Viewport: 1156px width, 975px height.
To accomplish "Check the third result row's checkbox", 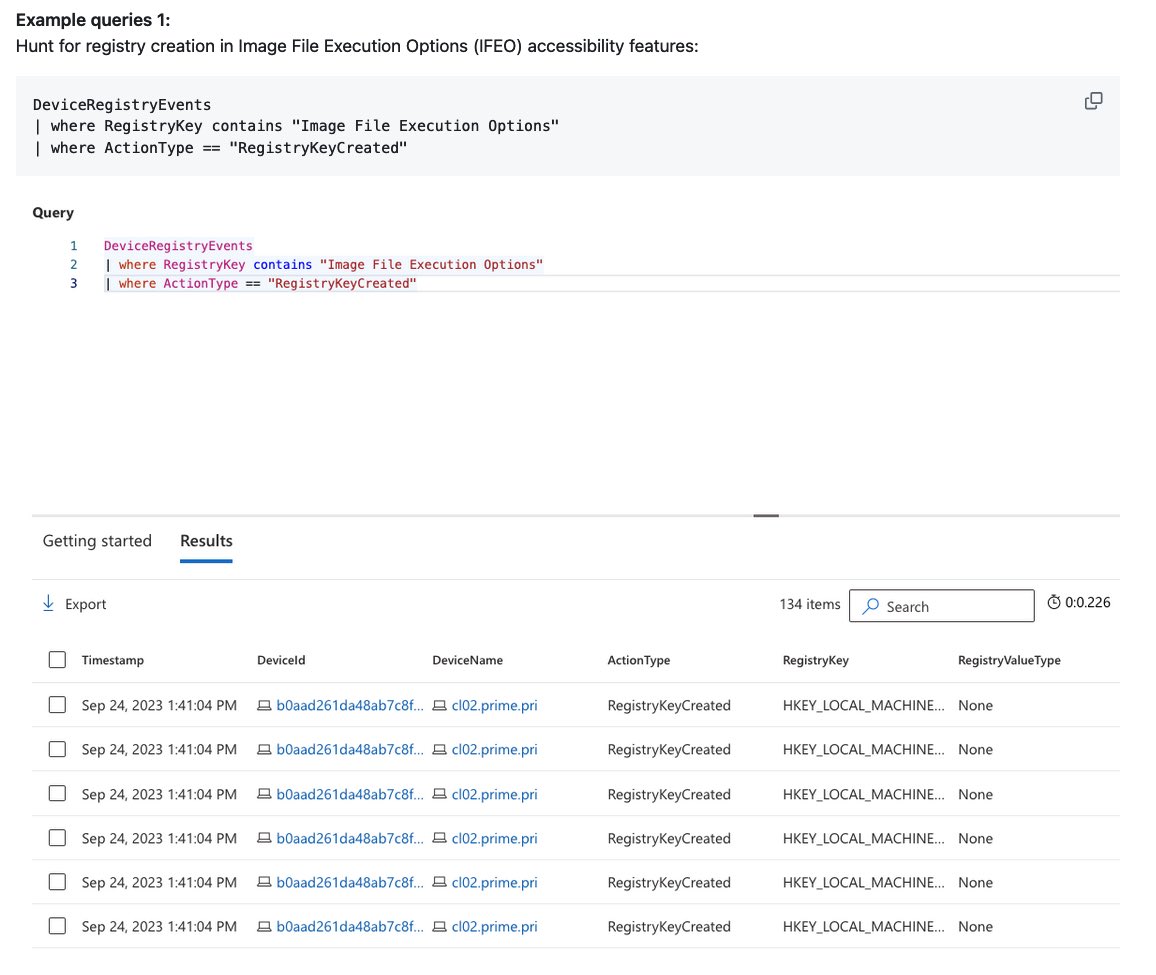I will tap(58, 794).
